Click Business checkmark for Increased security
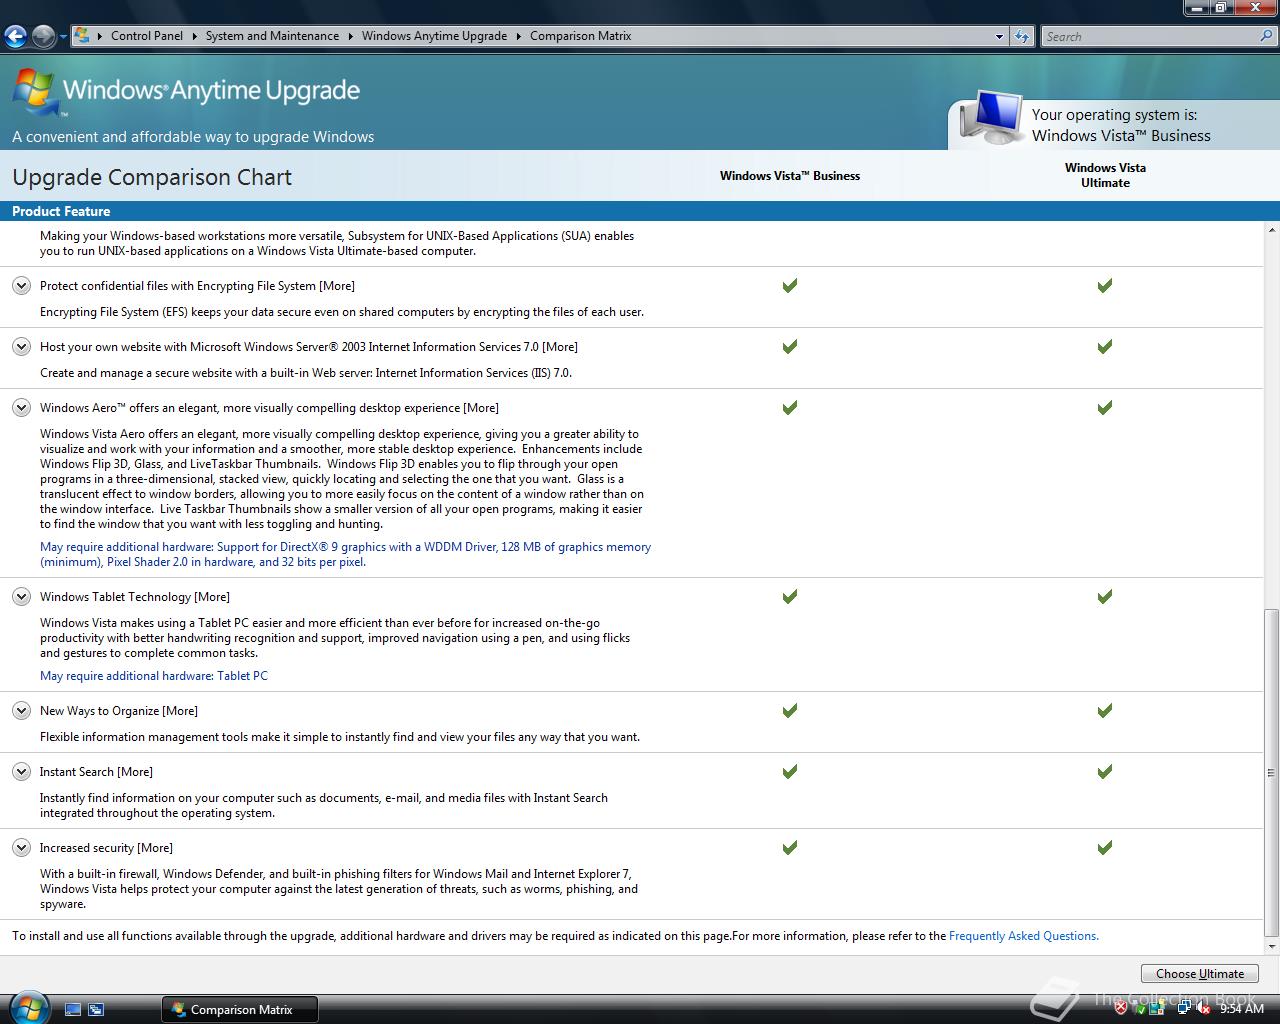Viewport: 1280px width, 1024px height. pyautogui.click(x=790, y=848)
